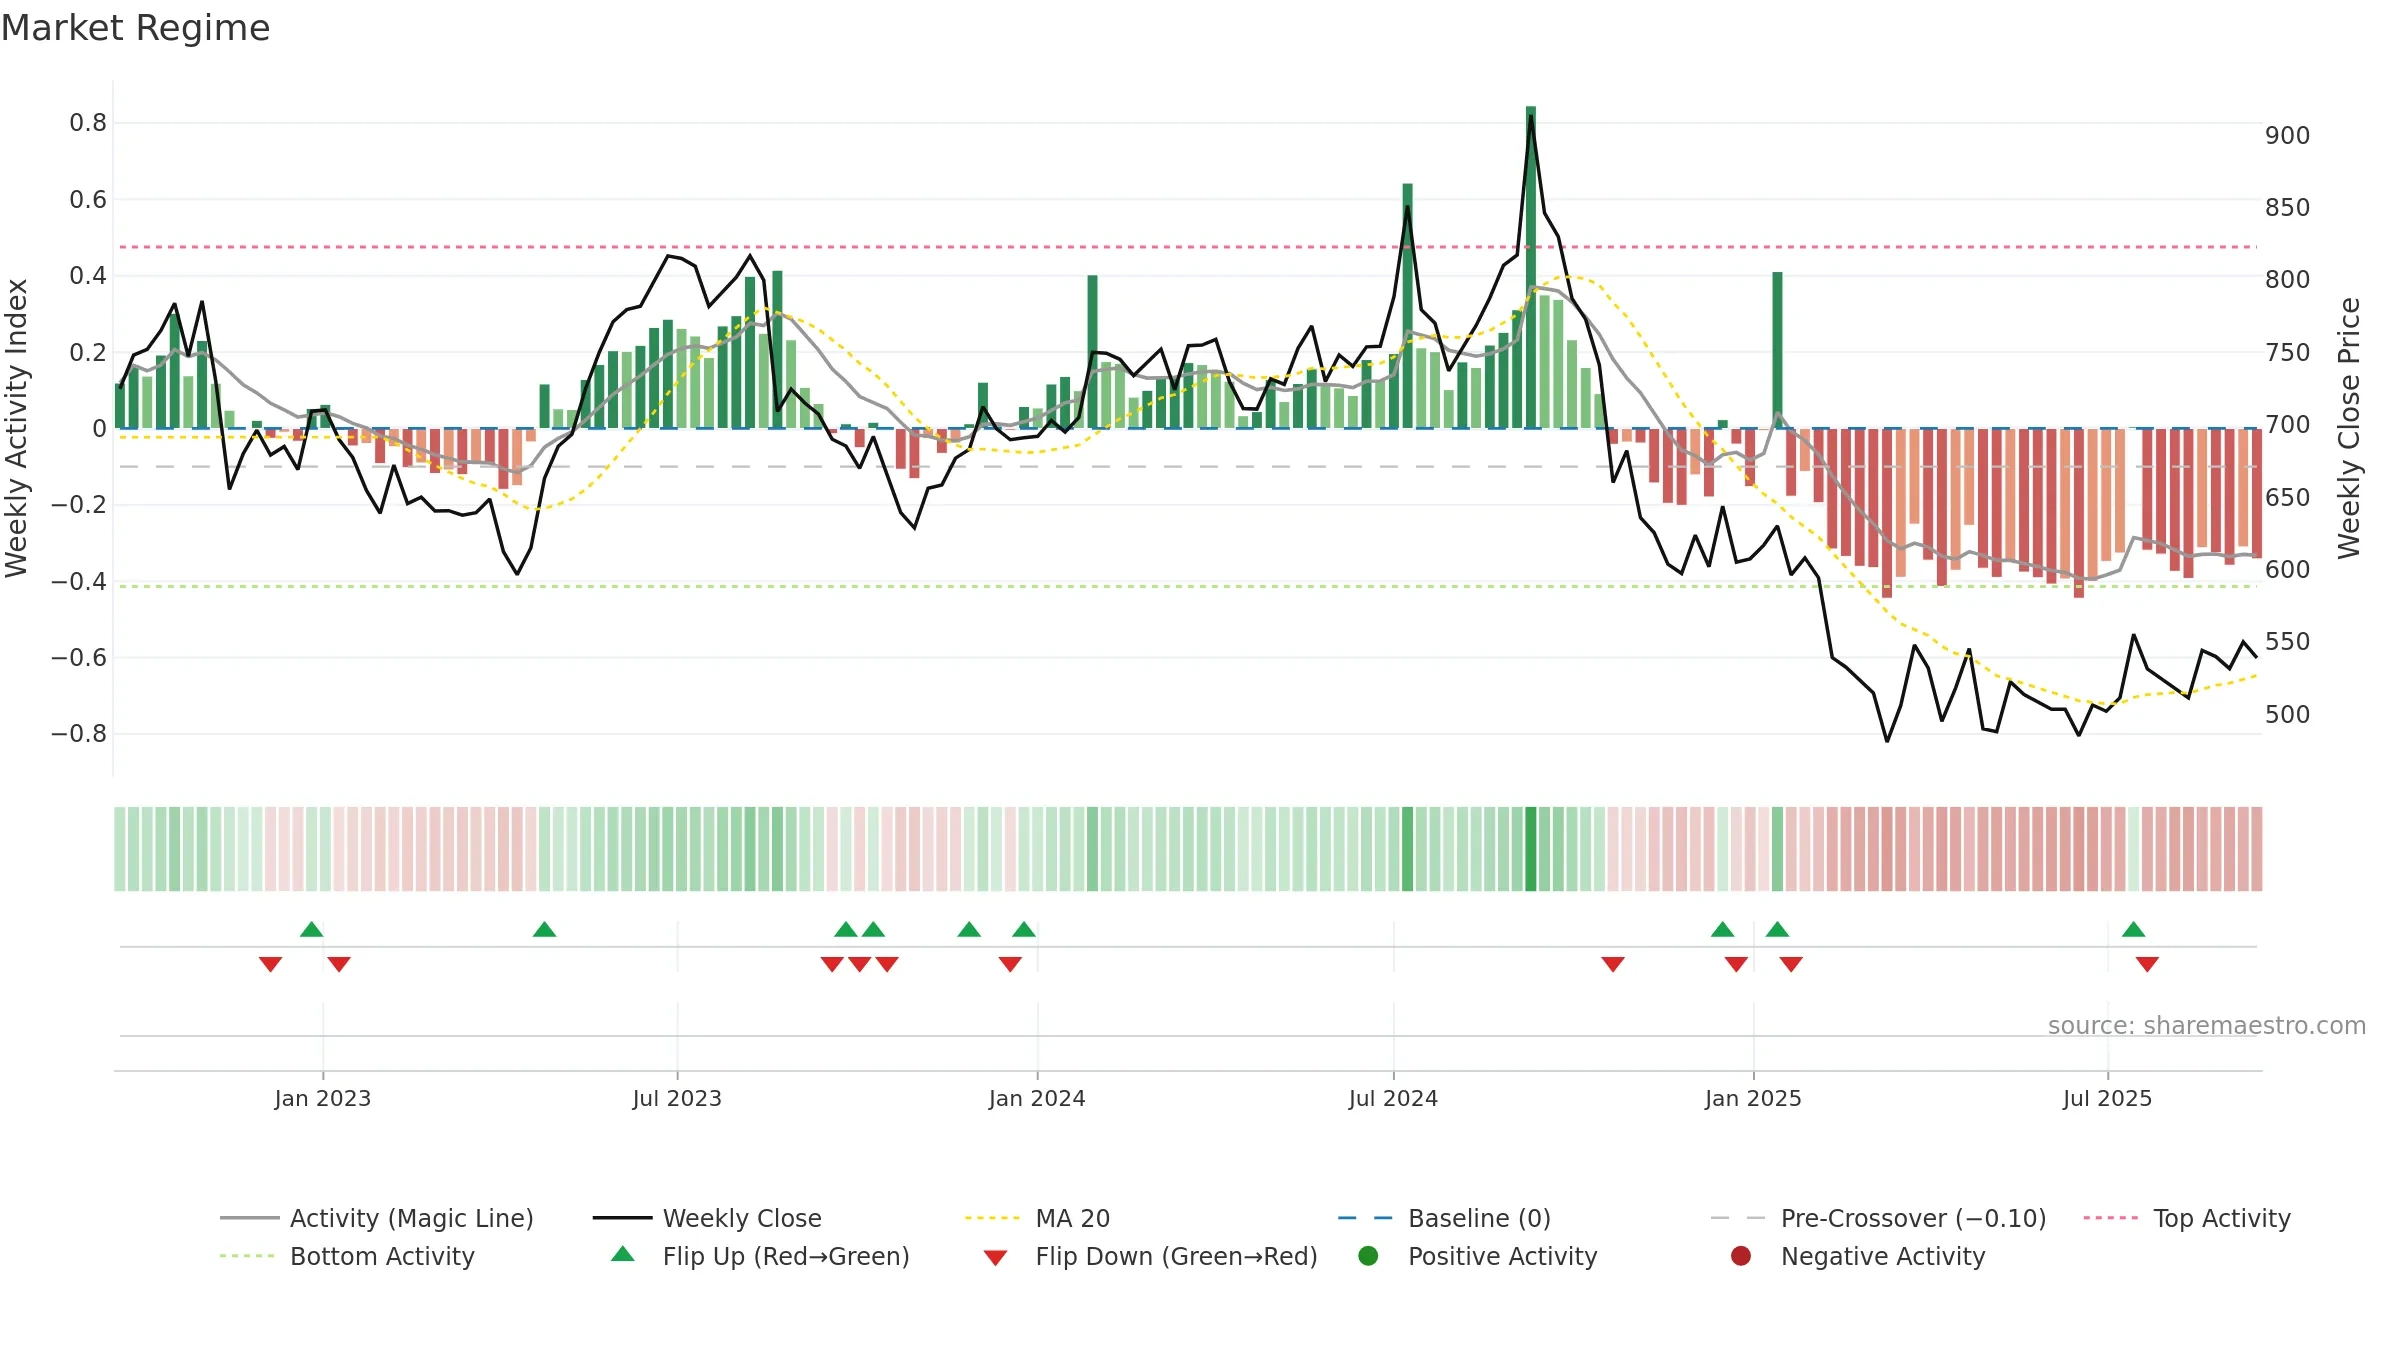The image size is (2400, 1350).
Task: Click the Negative Activity legend label
Action: 1883,1256
